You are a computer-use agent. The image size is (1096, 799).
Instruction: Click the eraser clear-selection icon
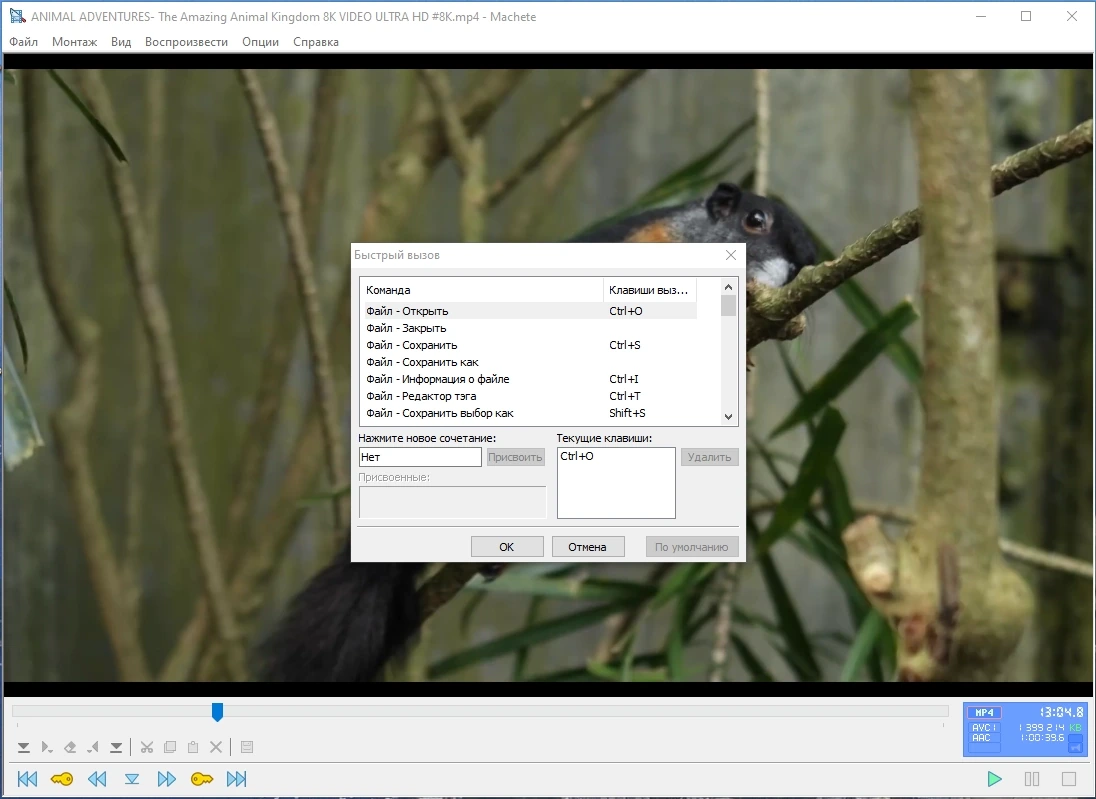pyautogui.click(x=70, y=747)
